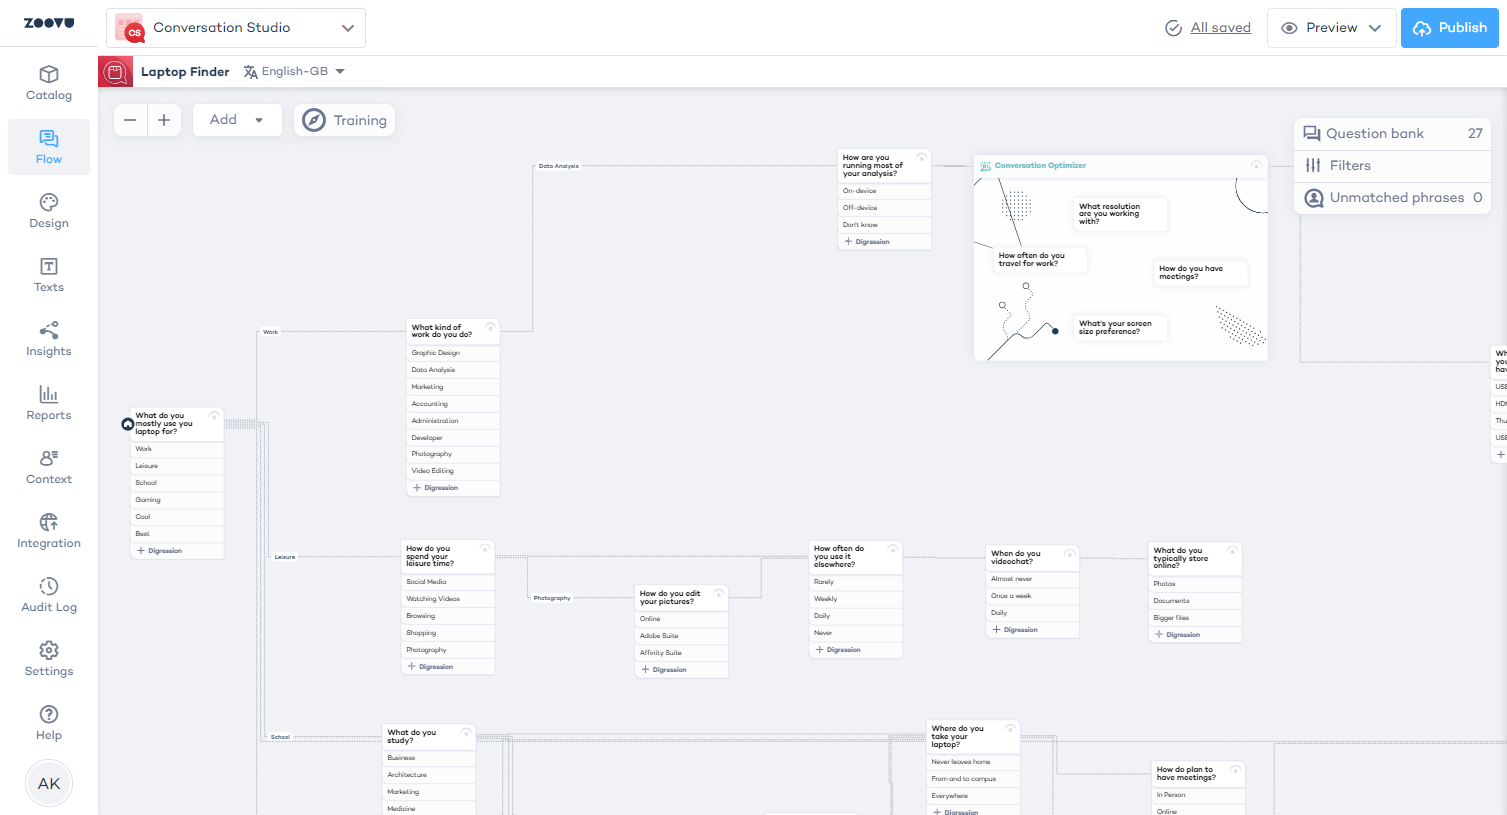Open the Context section

(x=49, y=467)
